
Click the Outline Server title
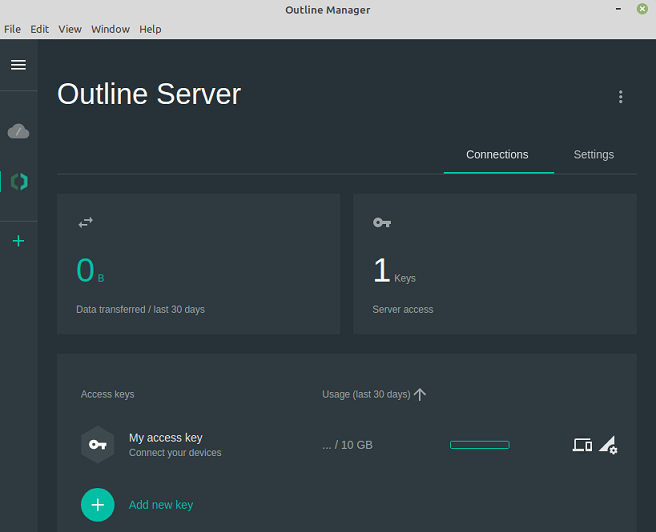(149, 94)
